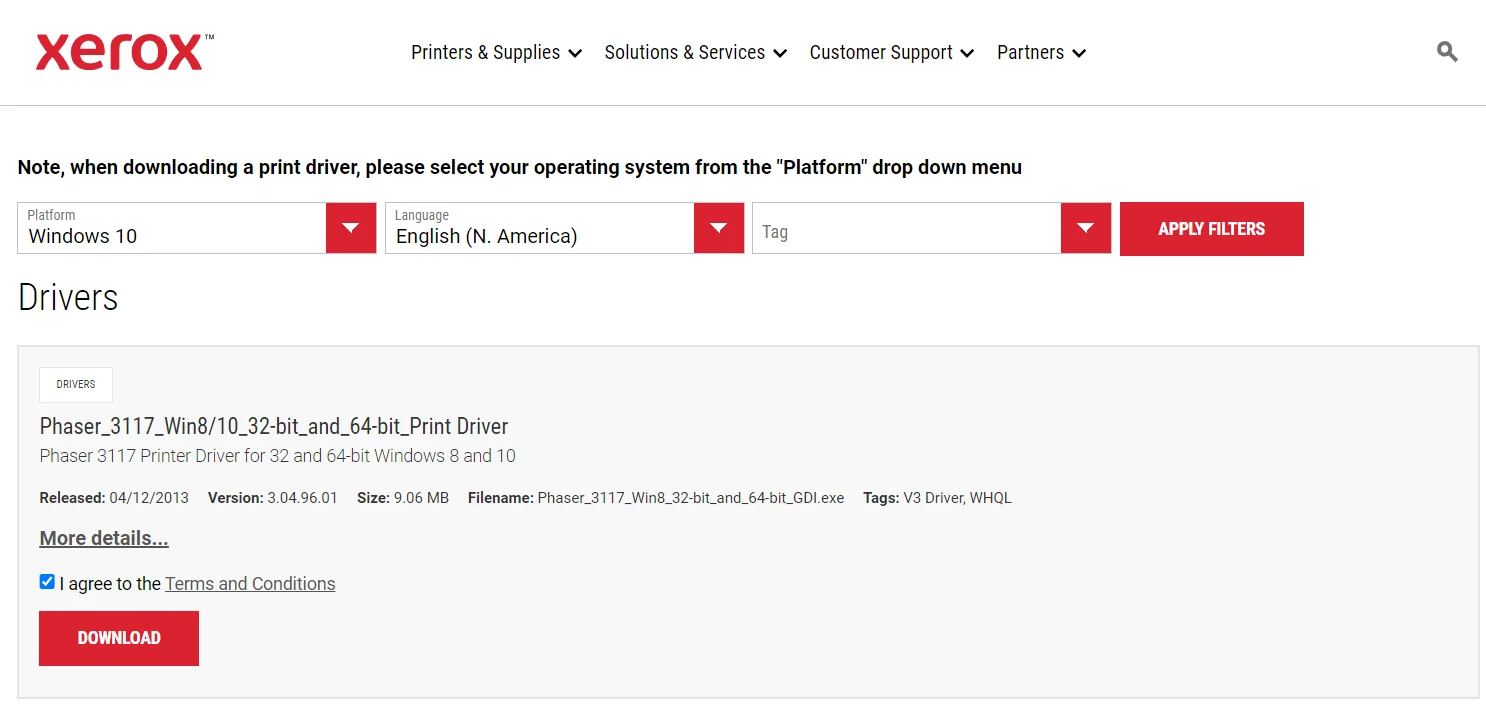Click the version 3.04.96.01 text
Viewport: 1486px width, 721px height.
point(303,498)
